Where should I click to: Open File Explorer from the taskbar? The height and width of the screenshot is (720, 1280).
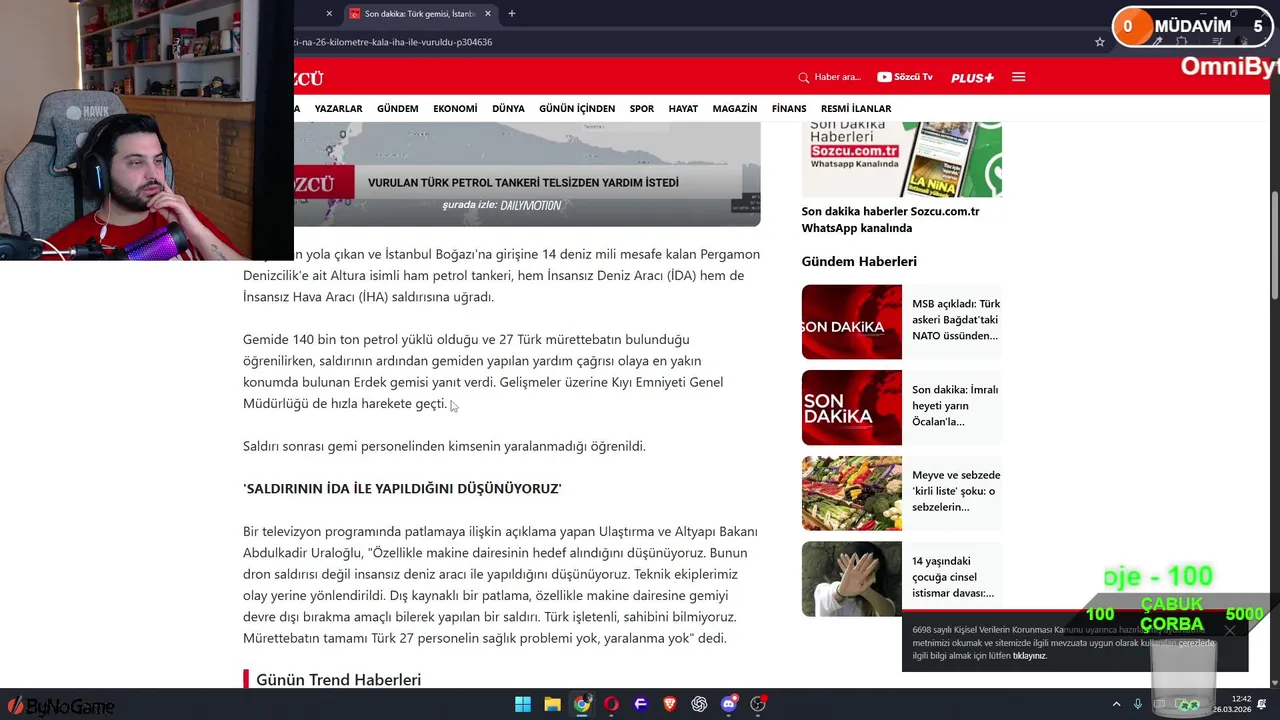pyautogui.click(x=552, y=704)
